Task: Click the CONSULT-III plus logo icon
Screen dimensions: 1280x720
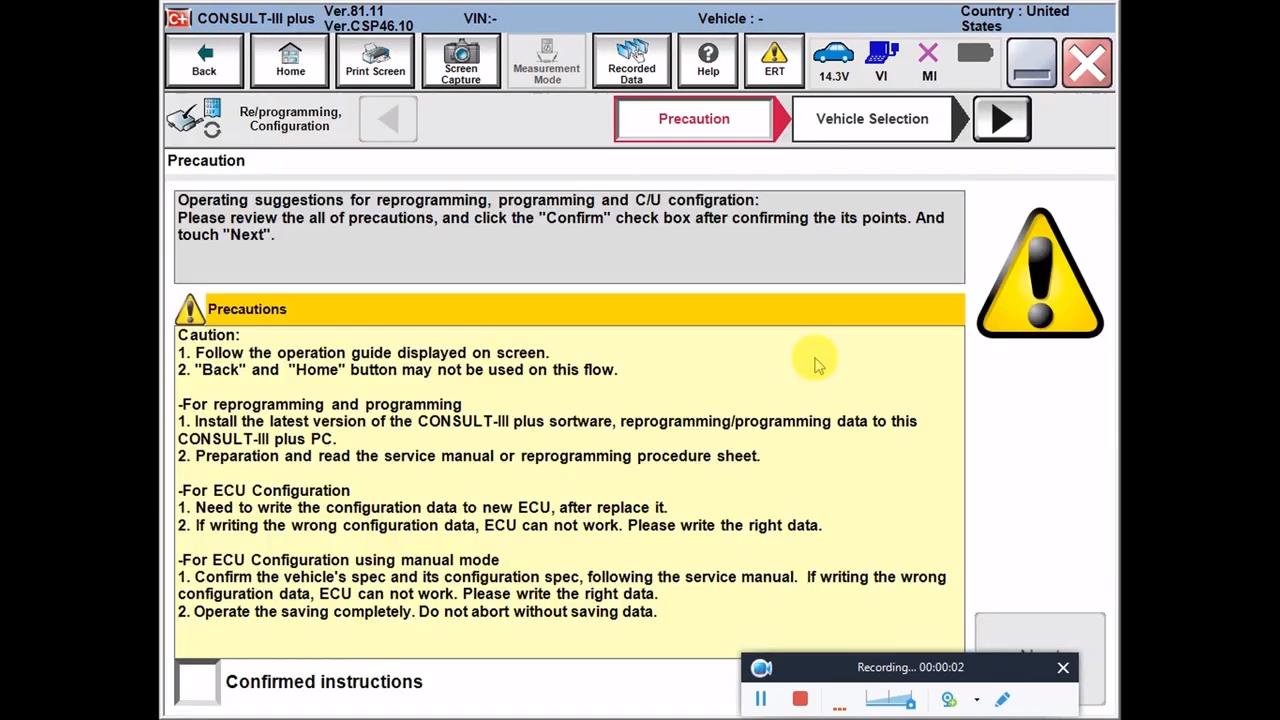Action: (178, 18)
